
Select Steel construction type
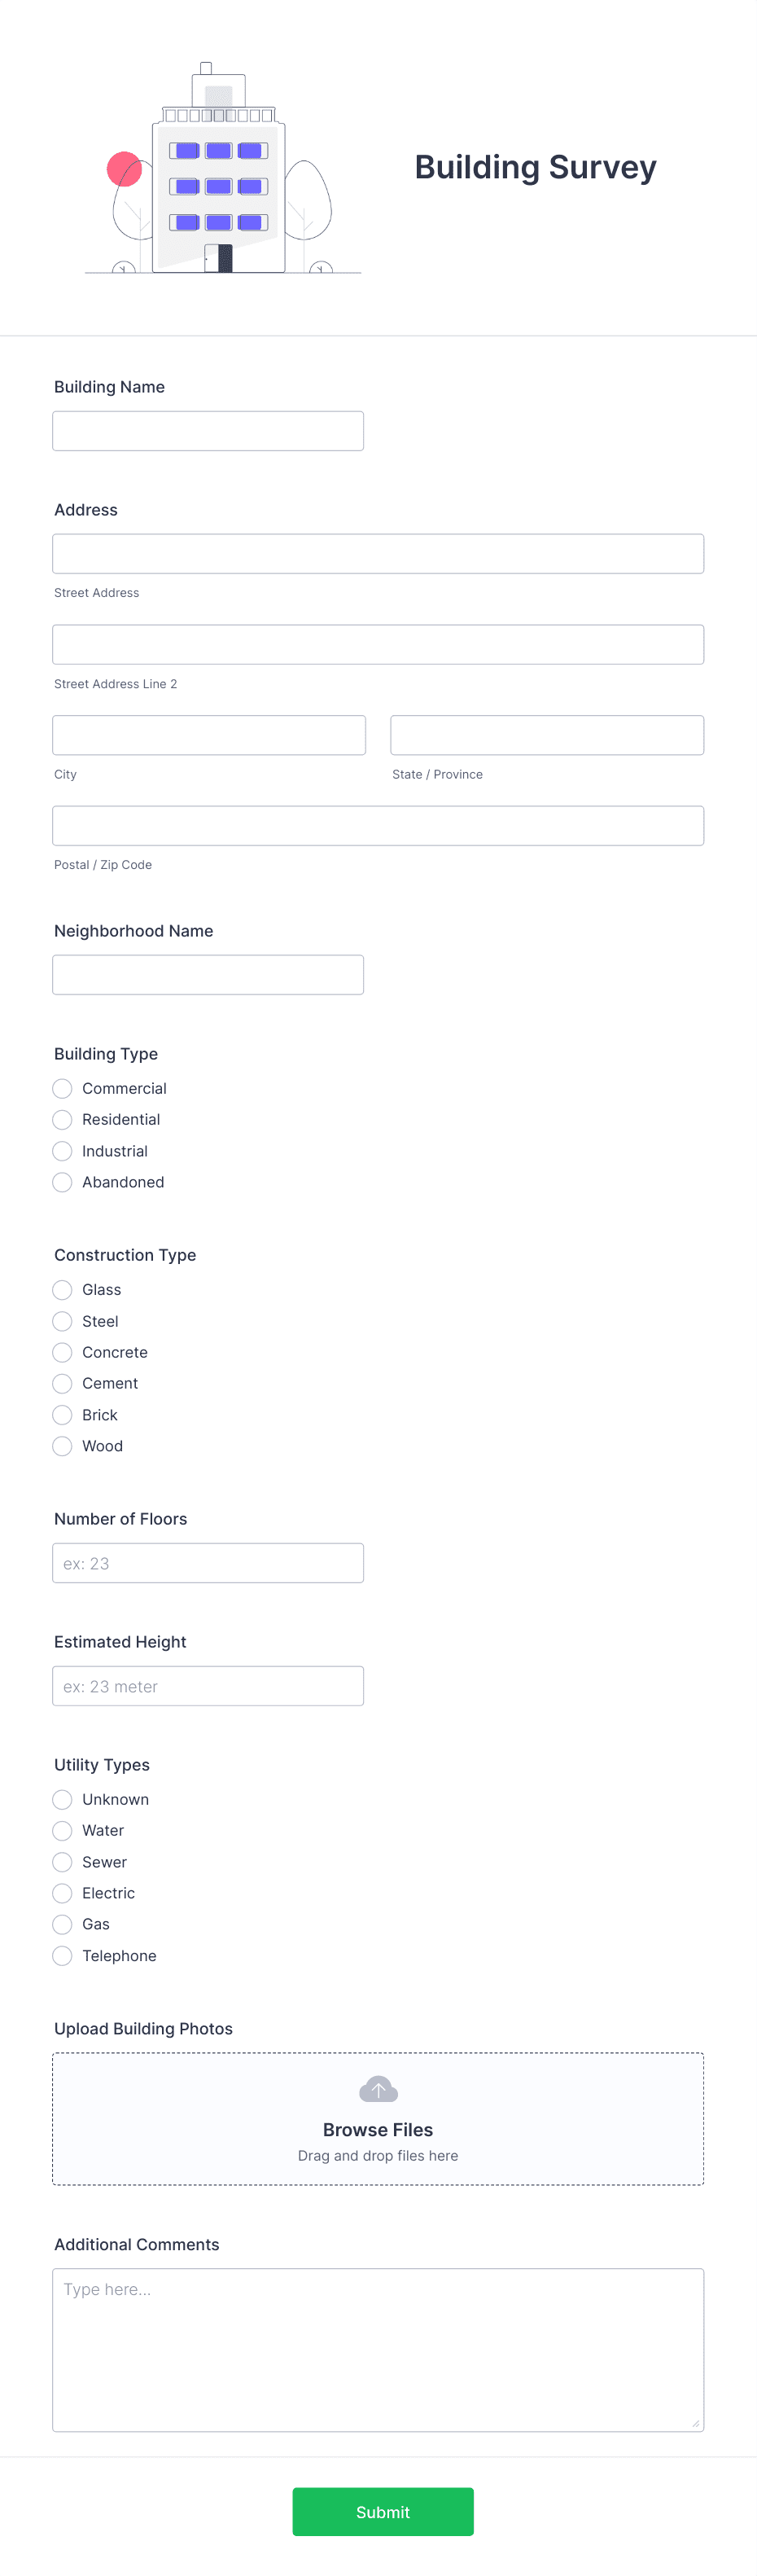[62, 1321]
